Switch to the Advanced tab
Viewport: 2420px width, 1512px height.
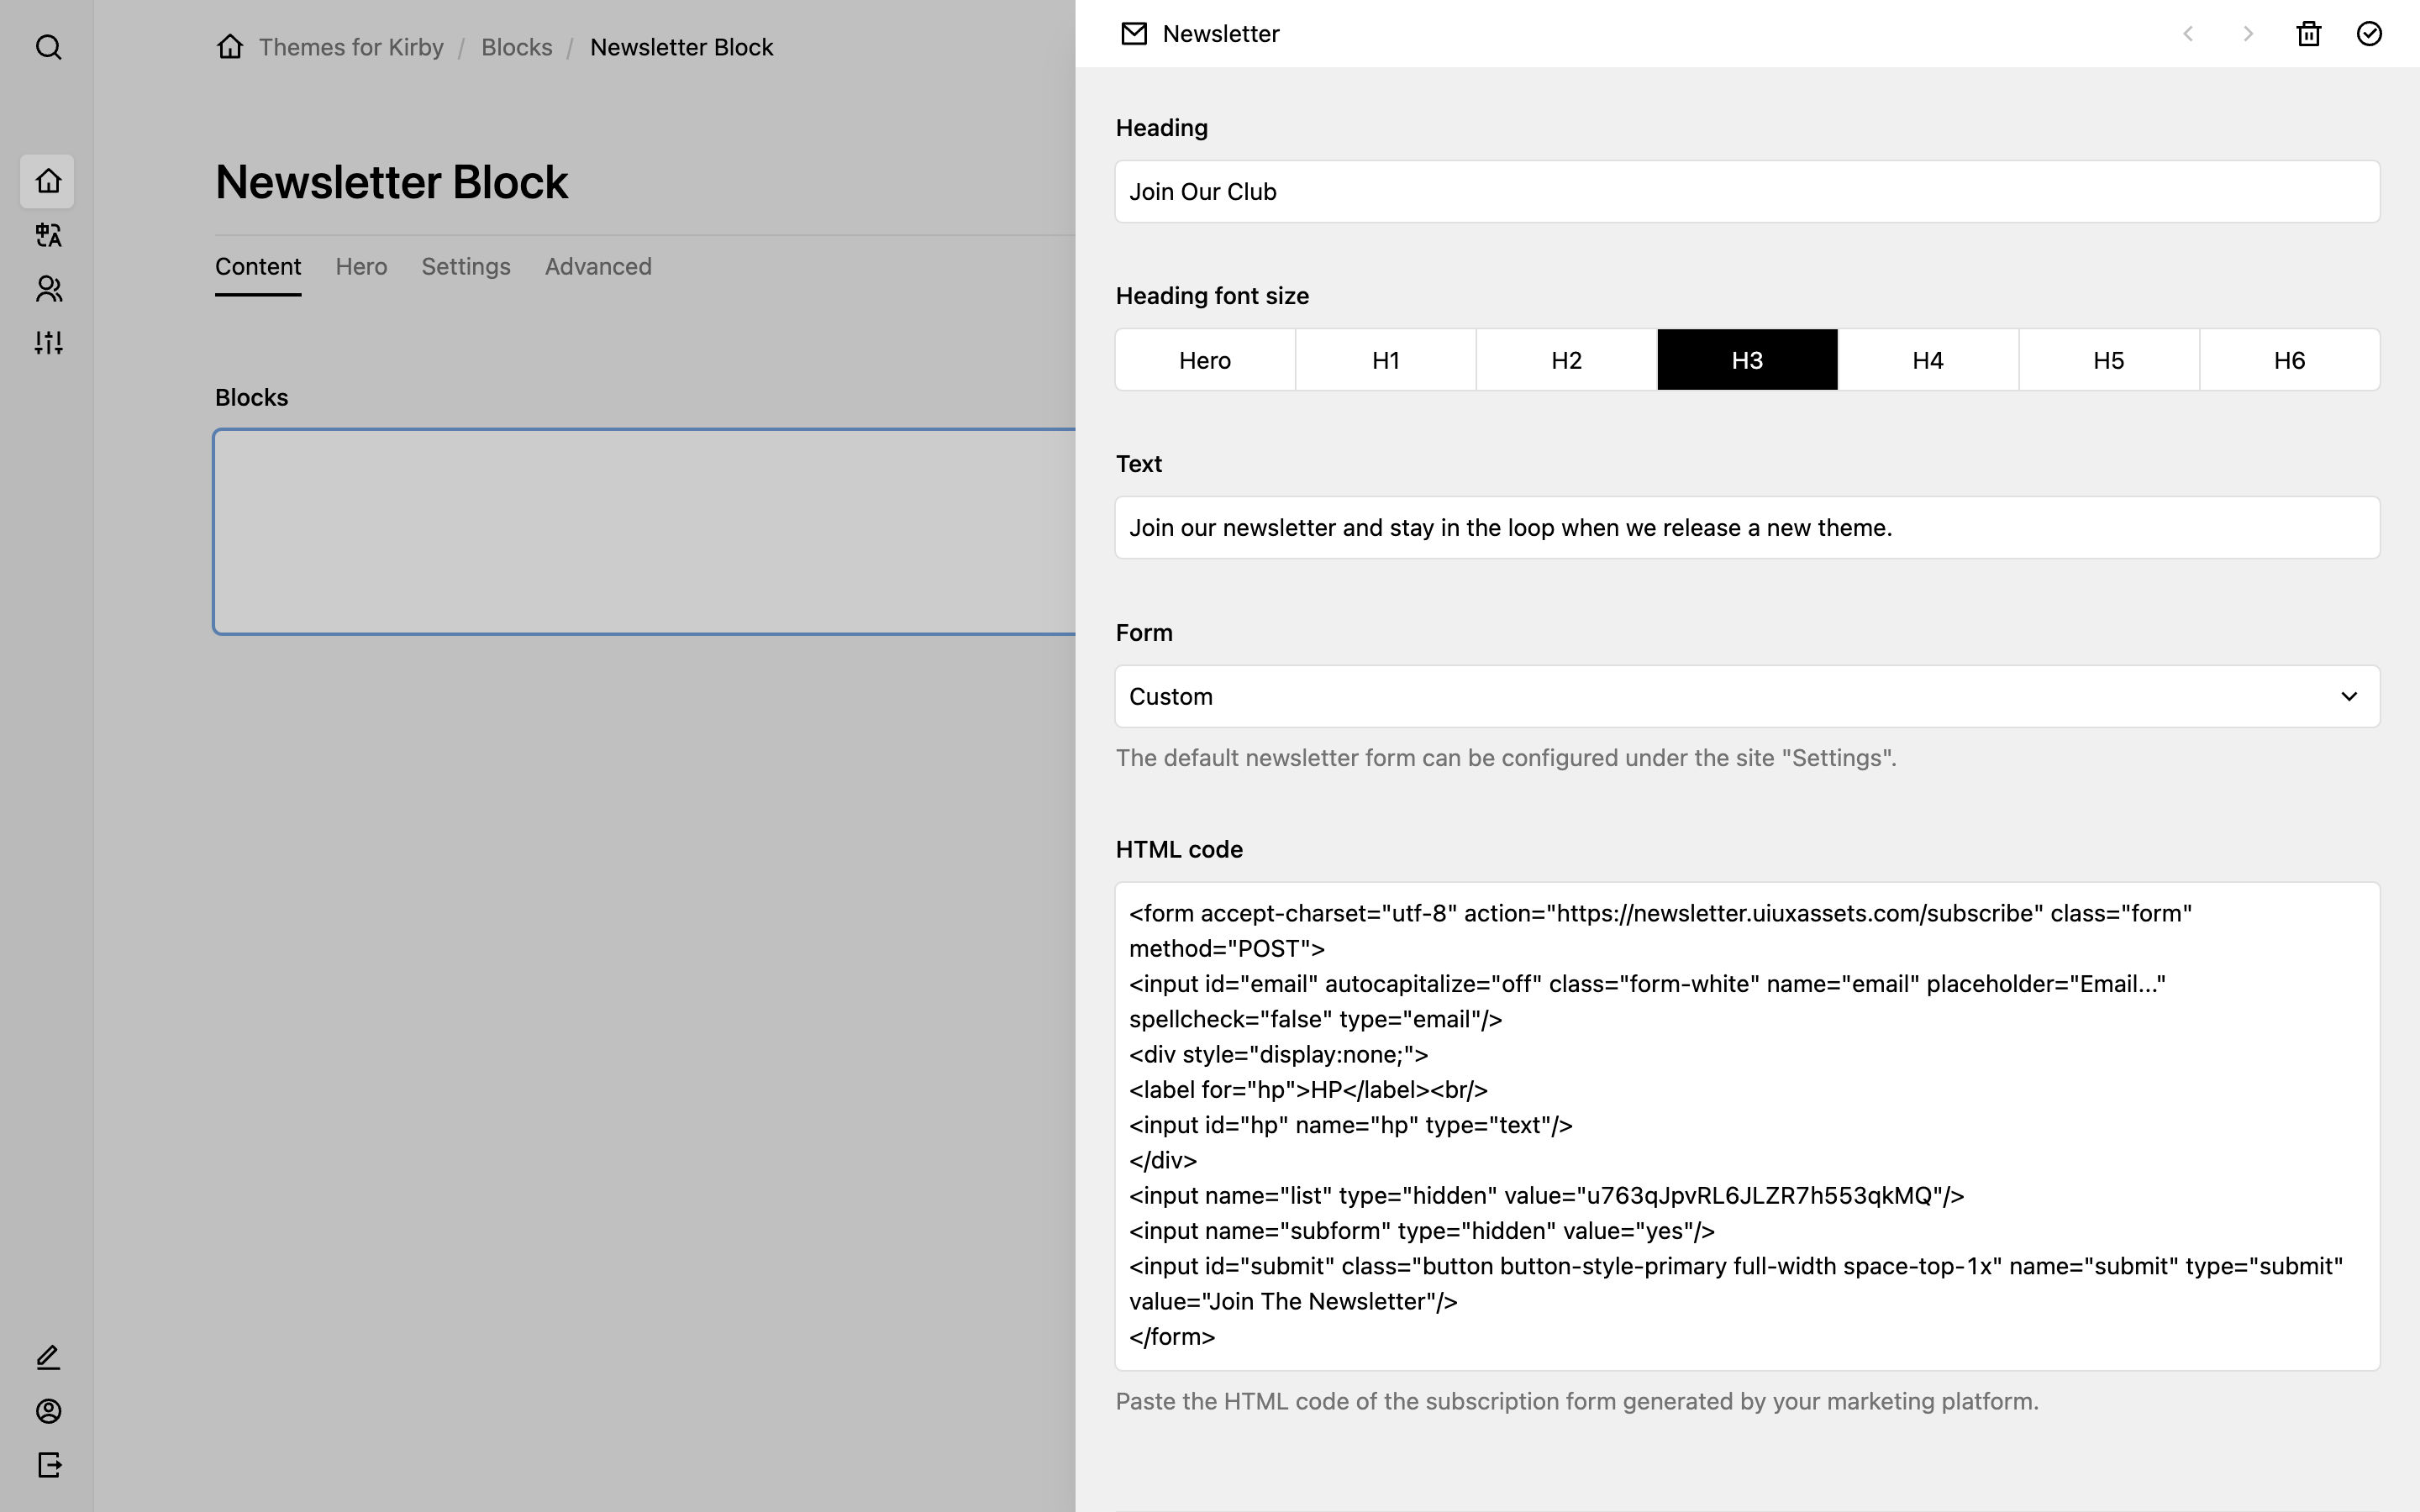pyautogui.click(x=598, y=267)
